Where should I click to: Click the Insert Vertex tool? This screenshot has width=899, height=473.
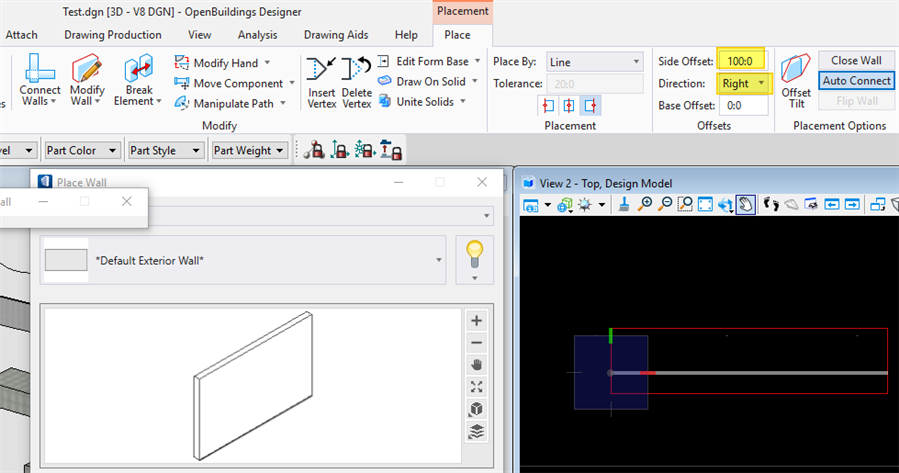tap(321, 83)
